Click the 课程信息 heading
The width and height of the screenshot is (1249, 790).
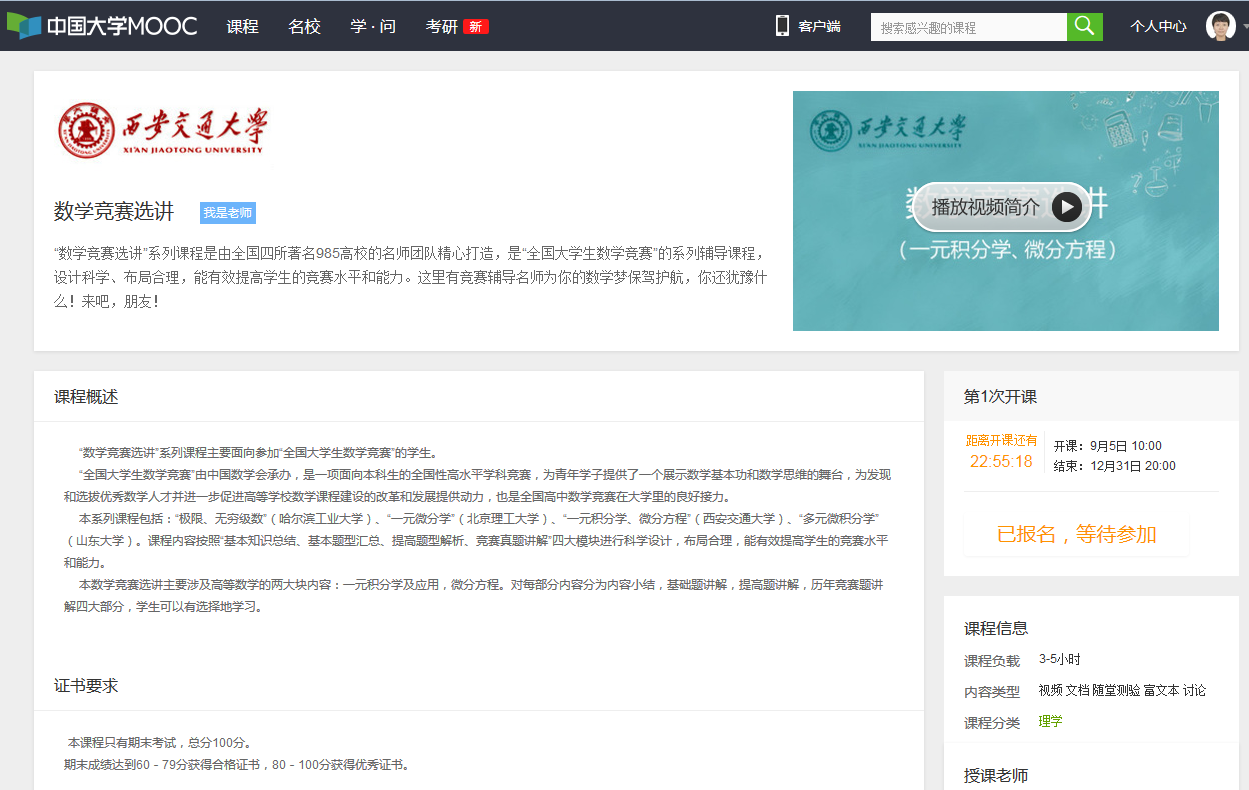click(x=996, y=629)
